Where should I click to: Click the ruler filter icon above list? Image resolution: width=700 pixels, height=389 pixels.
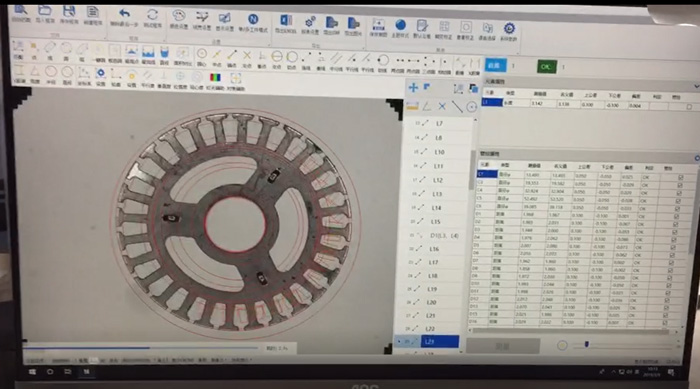pyautogui.click(x=412, y=106)
